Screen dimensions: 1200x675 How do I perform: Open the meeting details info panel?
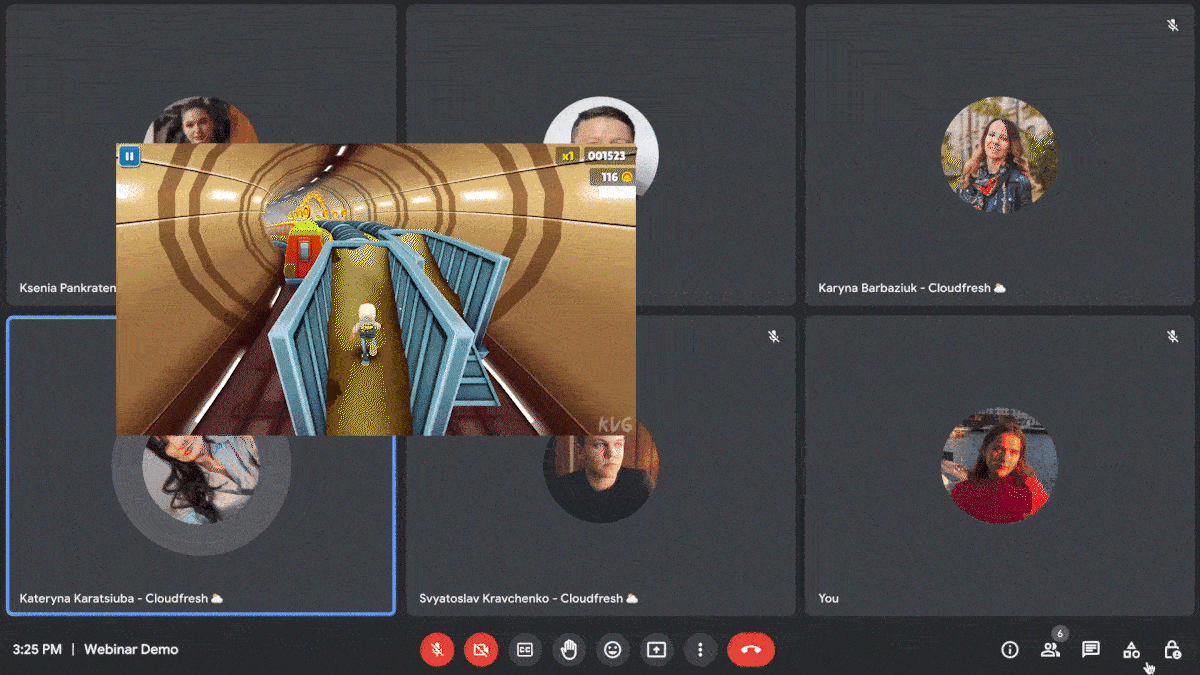click(x=1010, y=650)
